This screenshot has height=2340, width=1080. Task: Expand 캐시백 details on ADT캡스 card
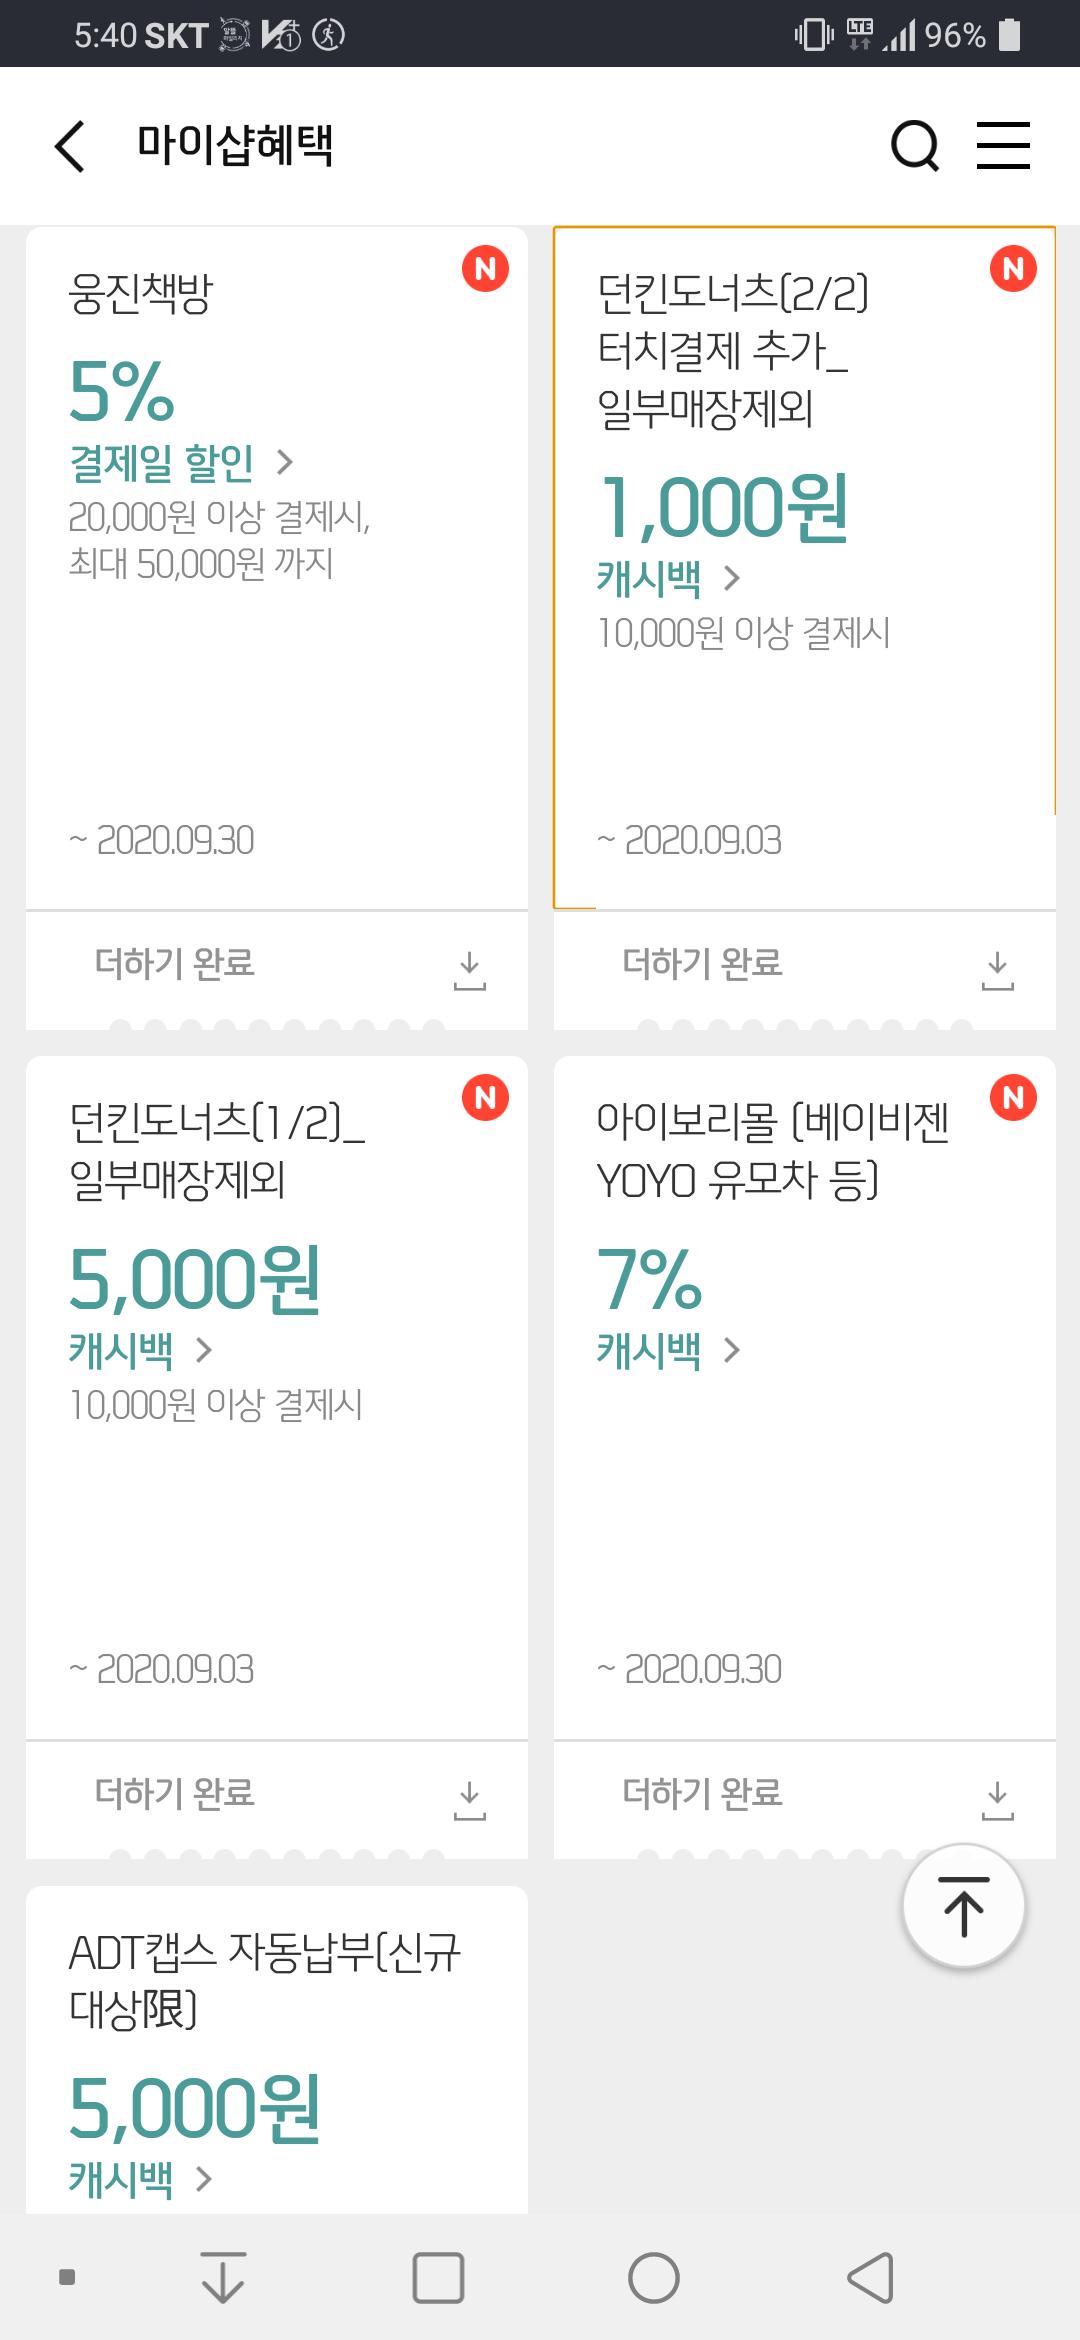coord(140,2179)
